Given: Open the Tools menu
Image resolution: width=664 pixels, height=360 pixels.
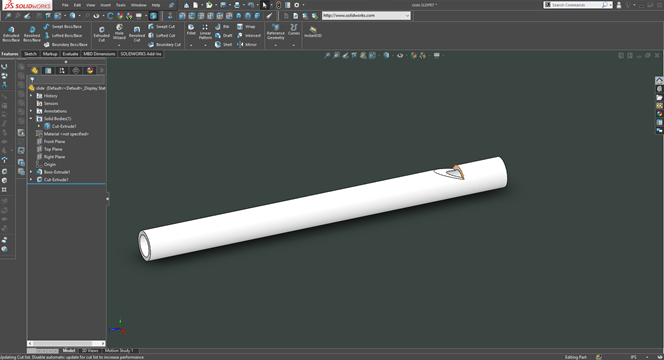Looking at the screenshot, I should tap(121, 5).
